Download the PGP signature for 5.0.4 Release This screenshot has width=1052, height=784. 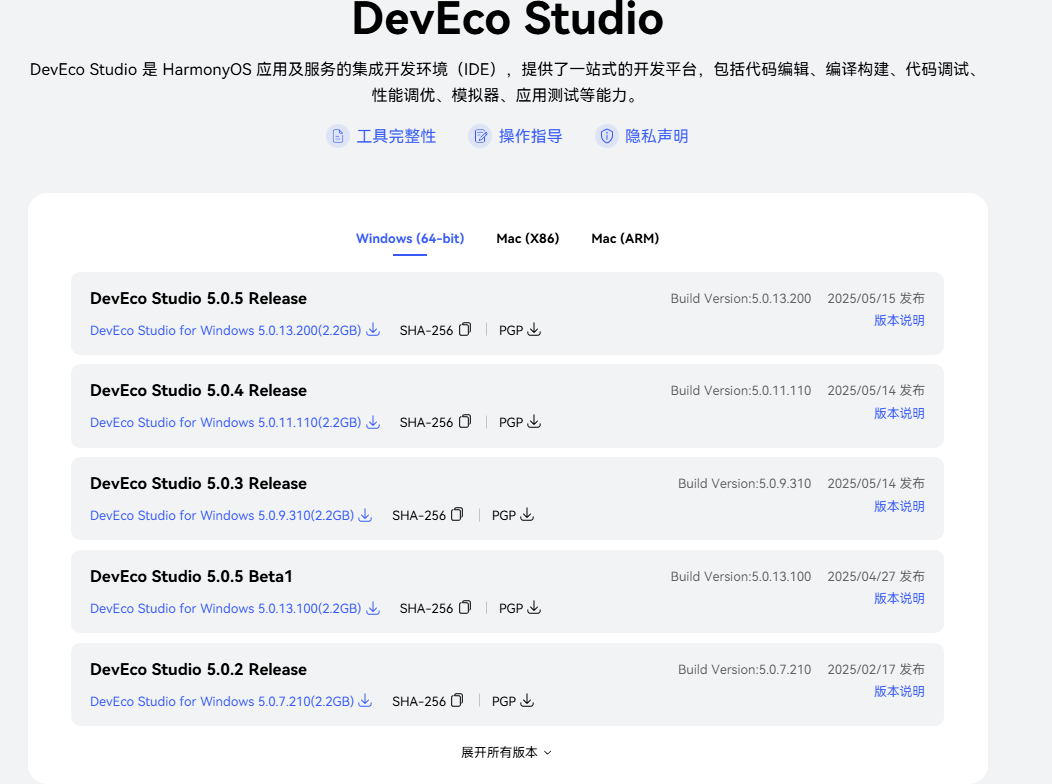[x=534, y=422]
